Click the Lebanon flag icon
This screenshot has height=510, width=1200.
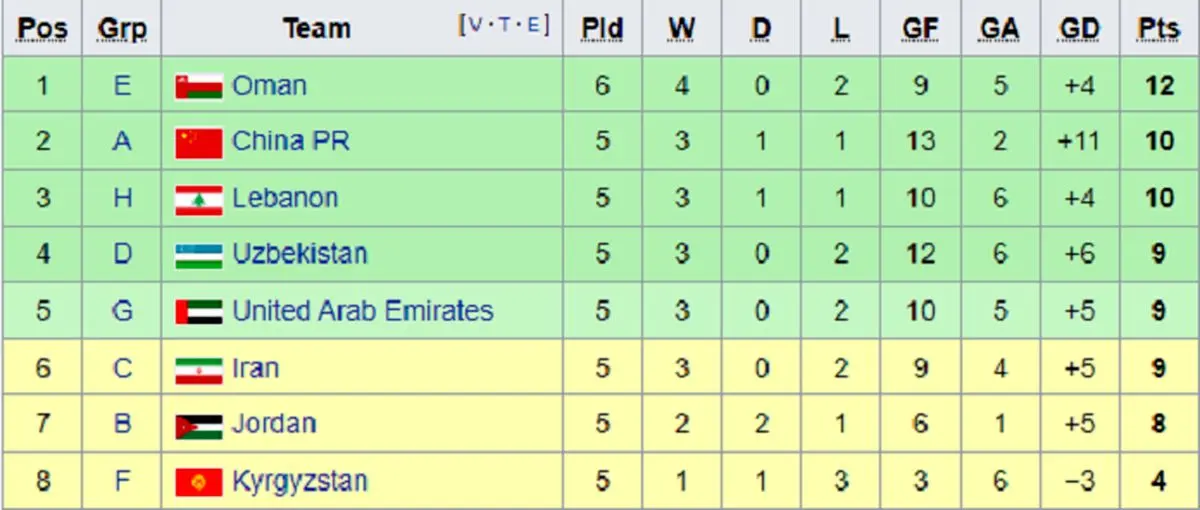click(198, 200)
